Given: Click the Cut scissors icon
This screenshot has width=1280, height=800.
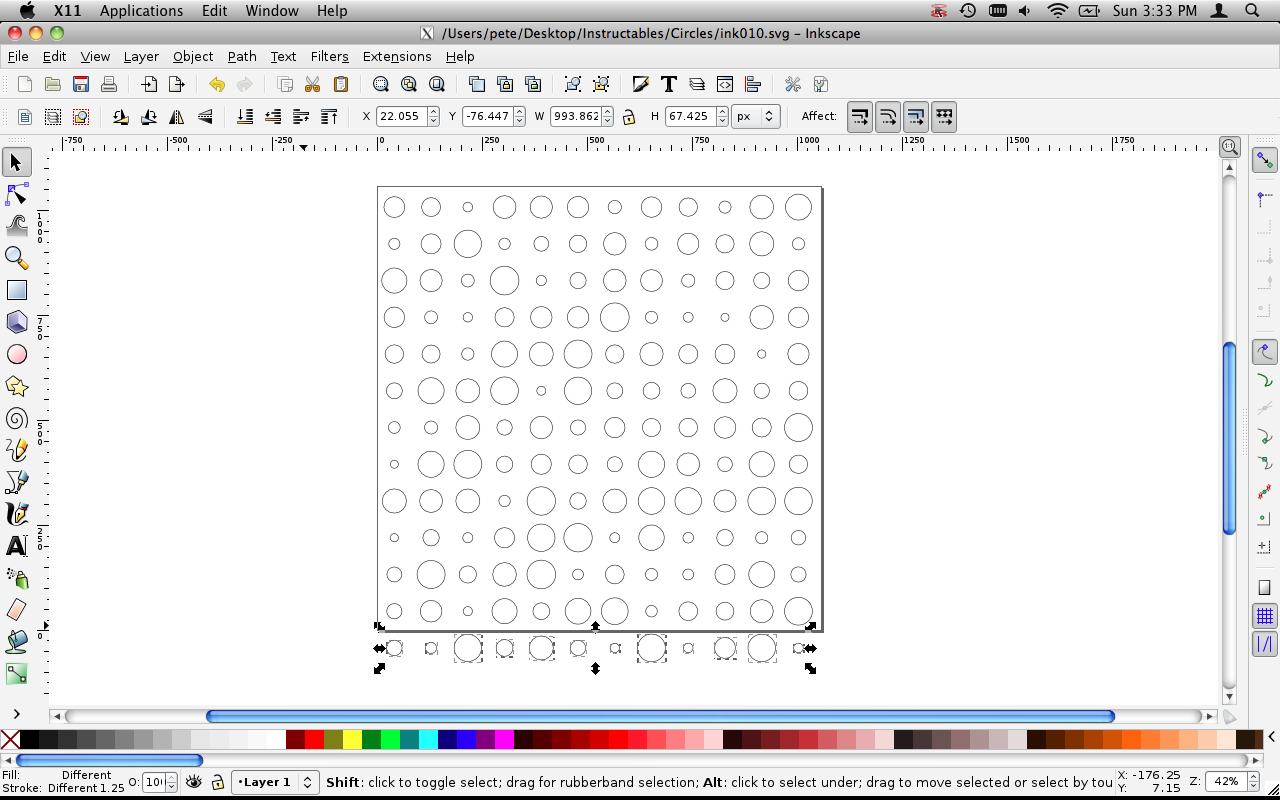Looking at the screenshot, I should click(x=312, y=84).
